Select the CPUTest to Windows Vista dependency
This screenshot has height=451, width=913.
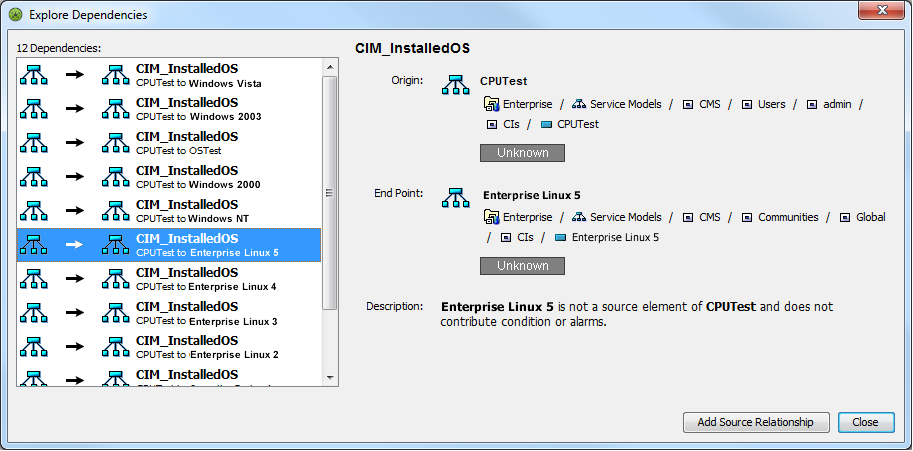click(169, 75)
